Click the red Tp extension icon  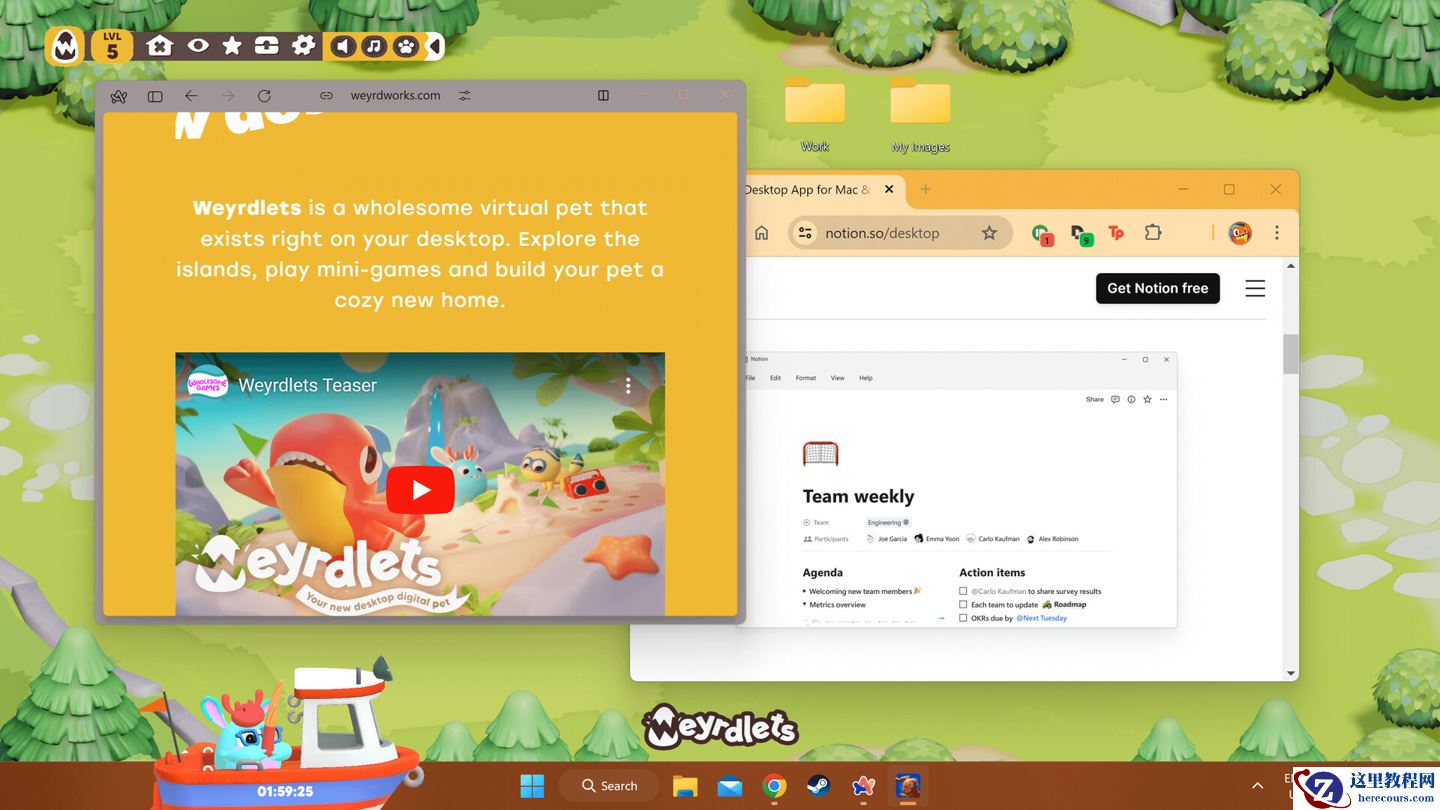click(x=1116, y=233)
